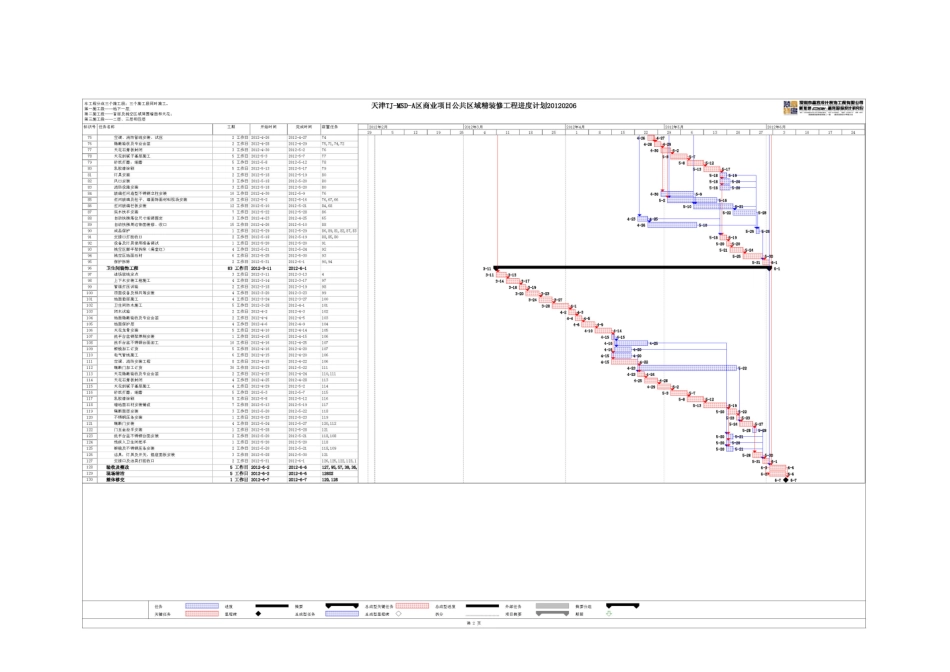Image resolution: width=950 pixels, height=672 pixels.
Task: Click the 3-11 label left of summary bar
Action: tap(487, 268)
